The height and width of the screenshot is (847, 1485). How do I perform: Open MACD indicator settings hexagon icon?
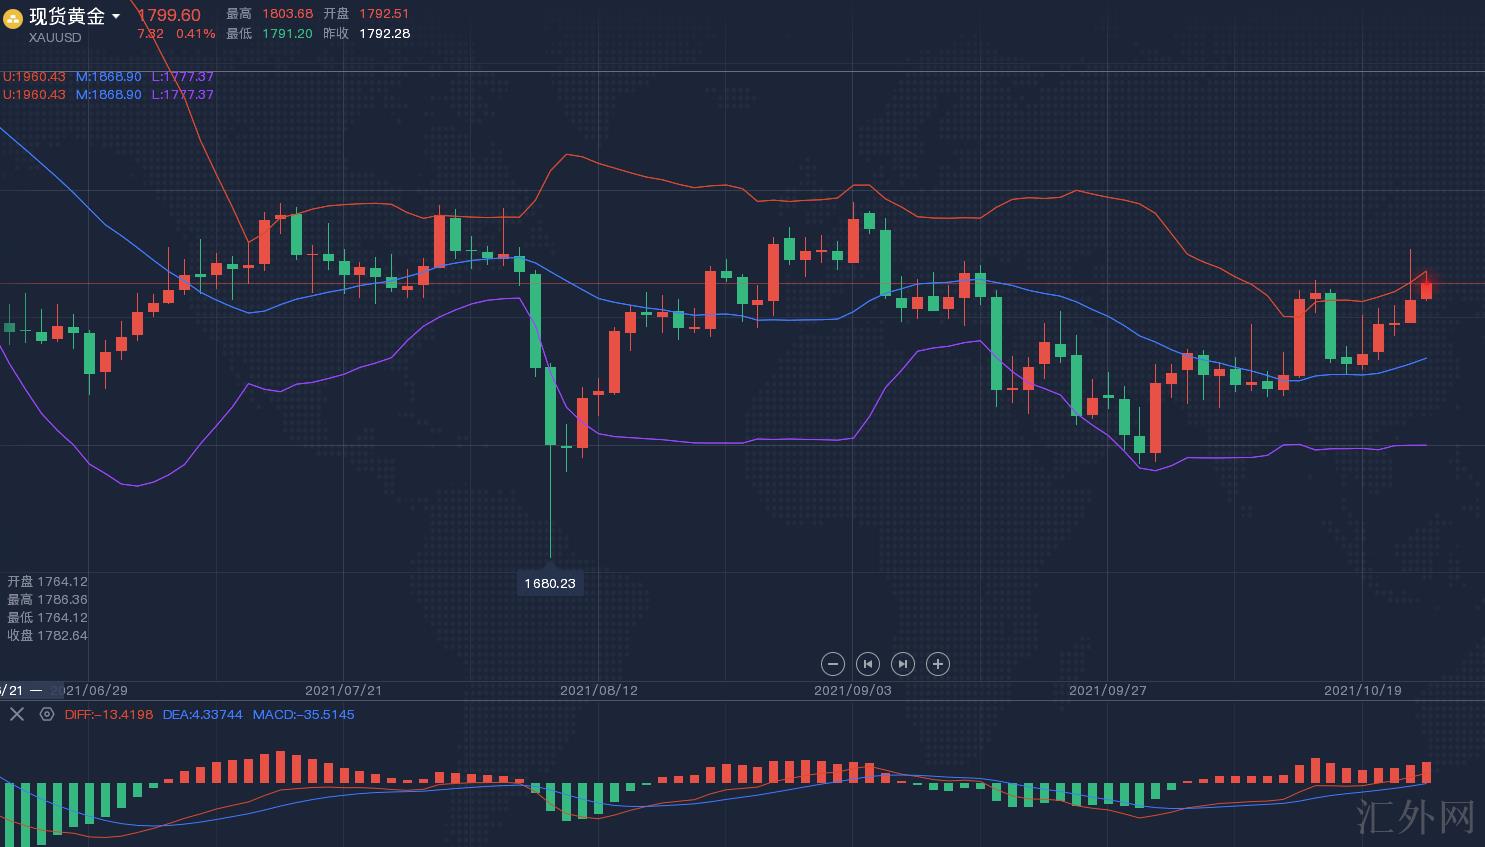(x=46, y=714)
